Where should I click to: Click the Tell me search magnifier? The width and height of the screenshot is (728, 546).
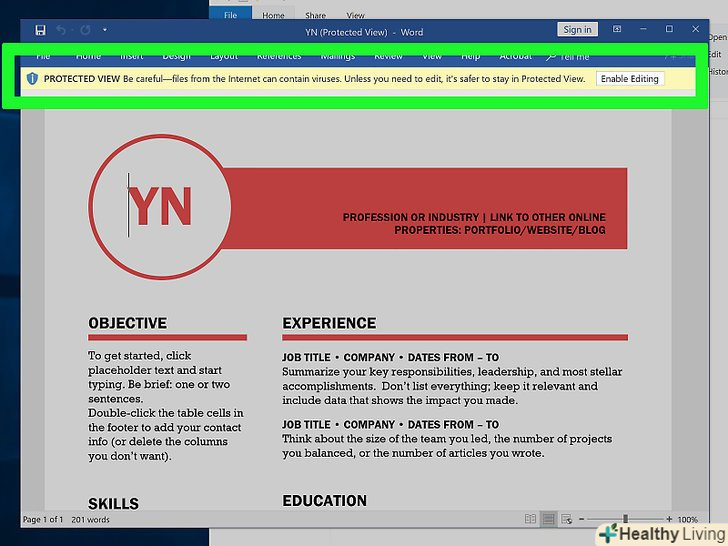coord(551,57)
